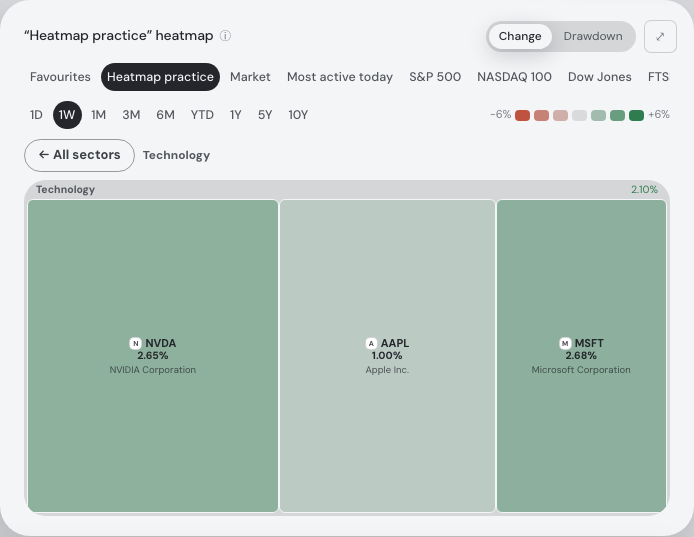694x537 pixels.
Task: Switch the heatmap to Drawdown mode
Action: click(593, 36)
